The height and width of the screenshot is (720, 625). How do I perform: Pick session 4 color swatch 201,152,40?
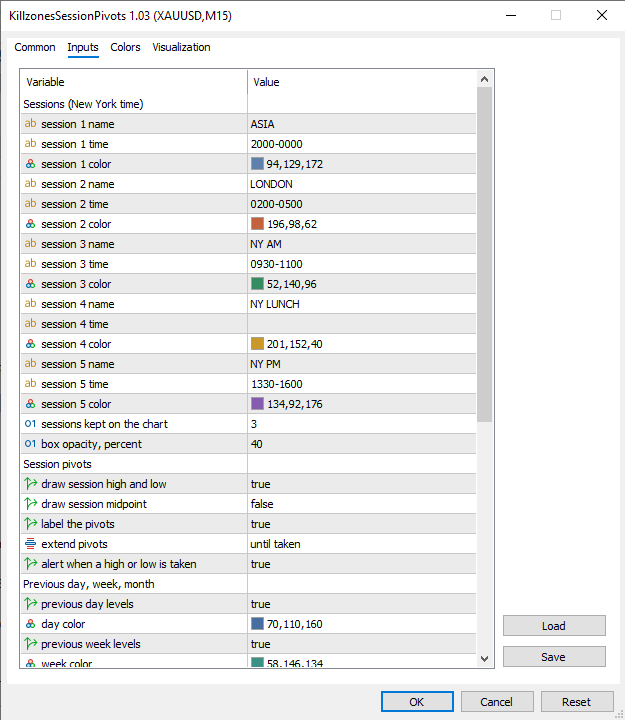coord(257,344)
